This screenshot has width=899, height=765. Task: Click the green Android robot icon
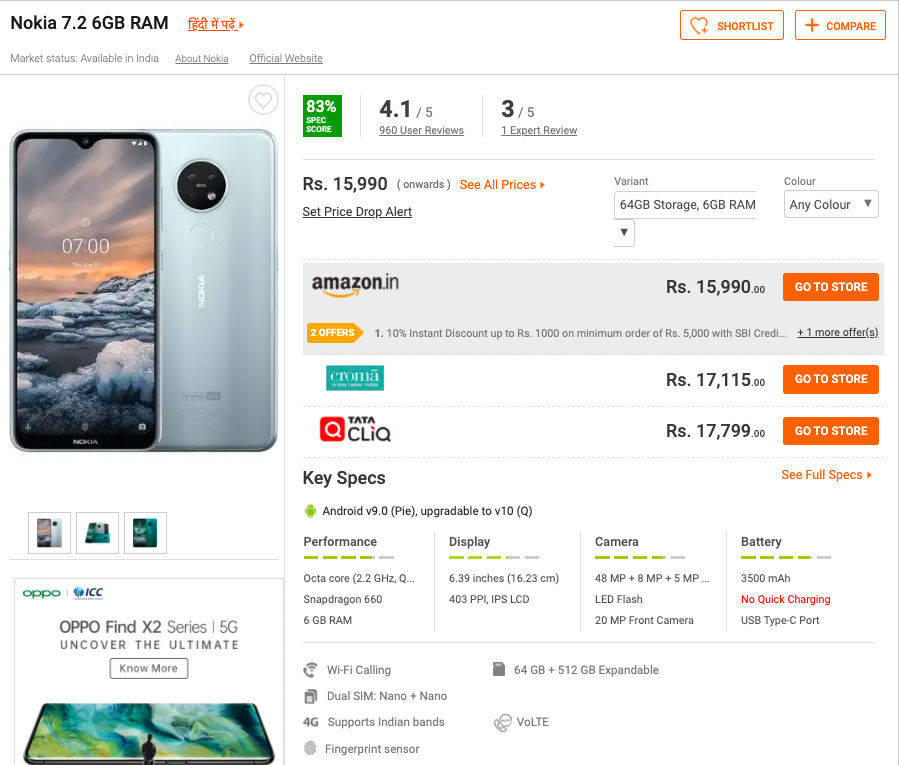pos(310,511)
